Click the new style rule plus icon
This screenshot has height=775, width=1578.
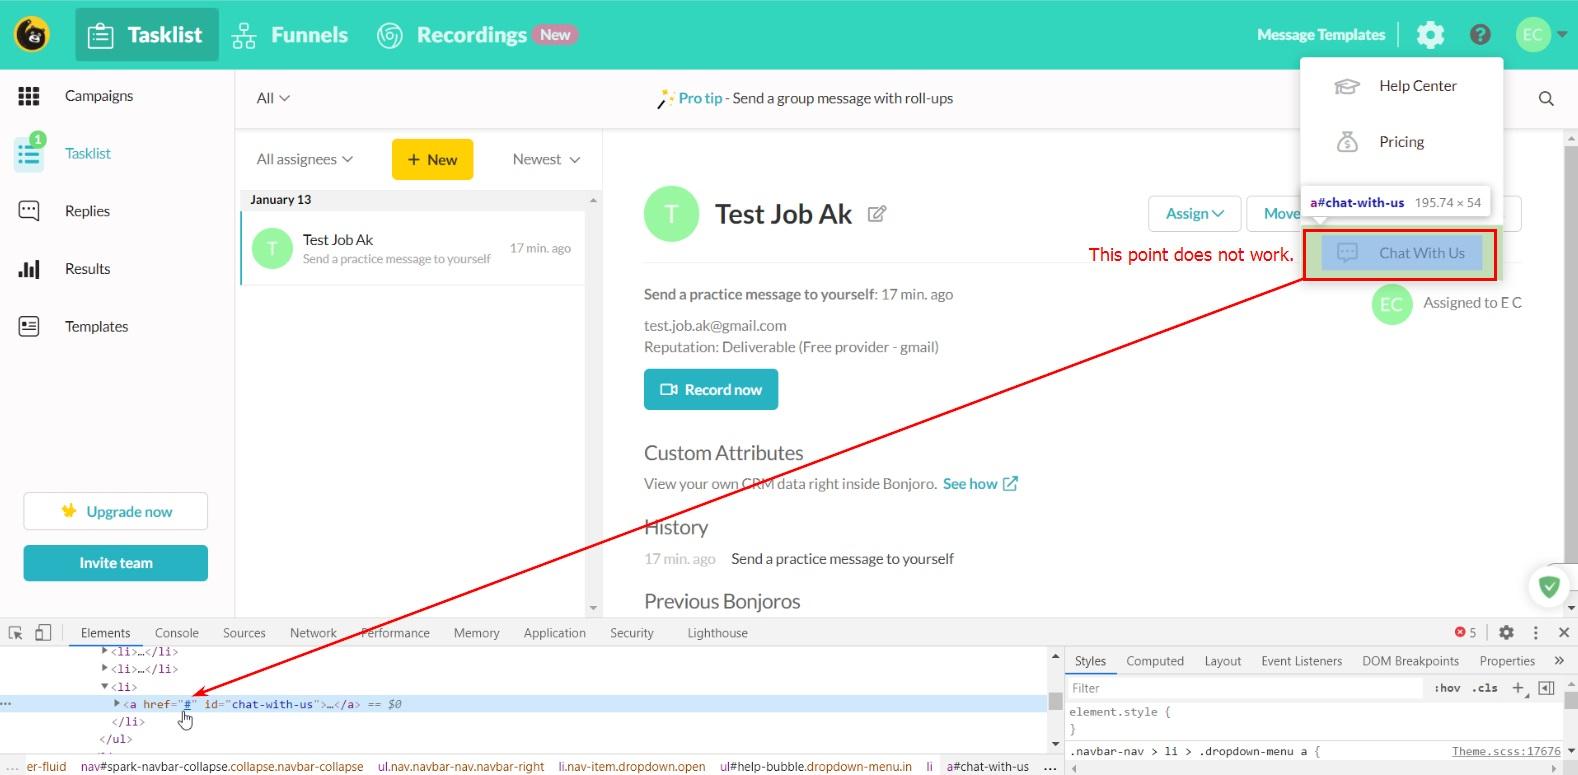[x=1518, y=688]
